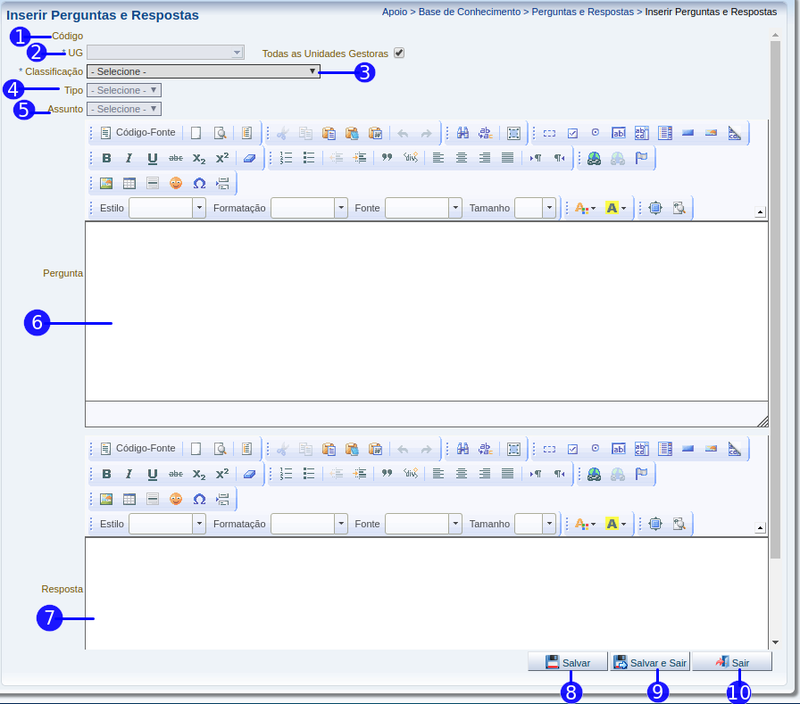This screenshot has height=704, width=800.
Task: Click the insert image icon in Pergunta editor
Action: tap(106, 184)
